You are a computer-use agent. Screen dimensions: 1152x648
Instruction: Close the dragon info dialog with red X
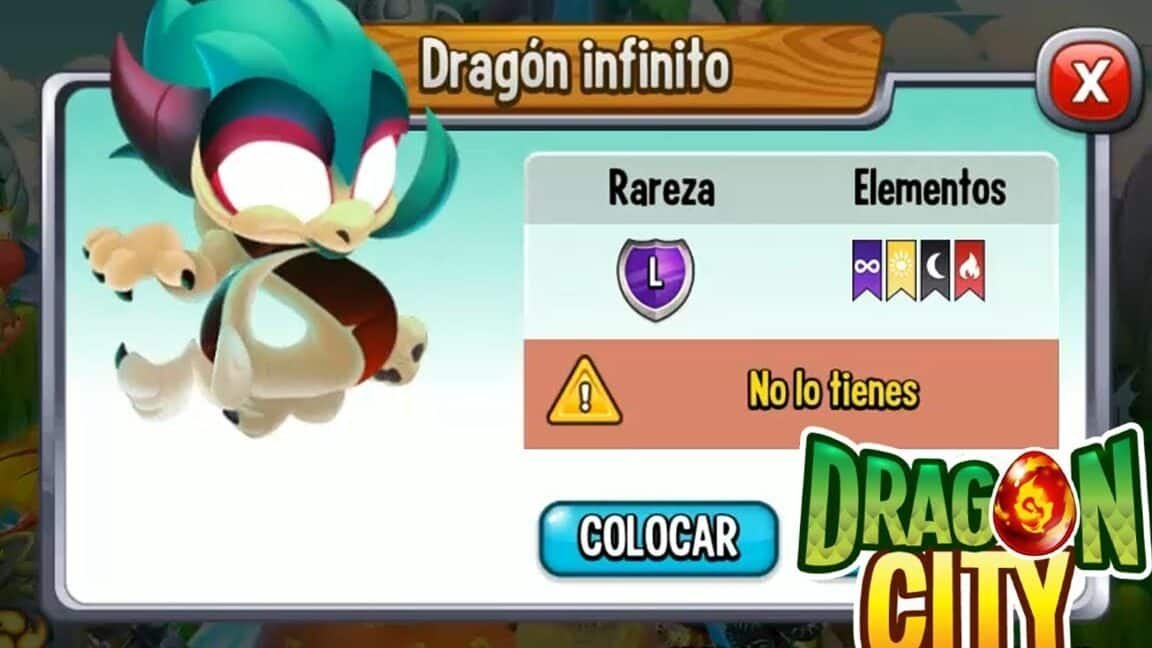pos(1090,79)
